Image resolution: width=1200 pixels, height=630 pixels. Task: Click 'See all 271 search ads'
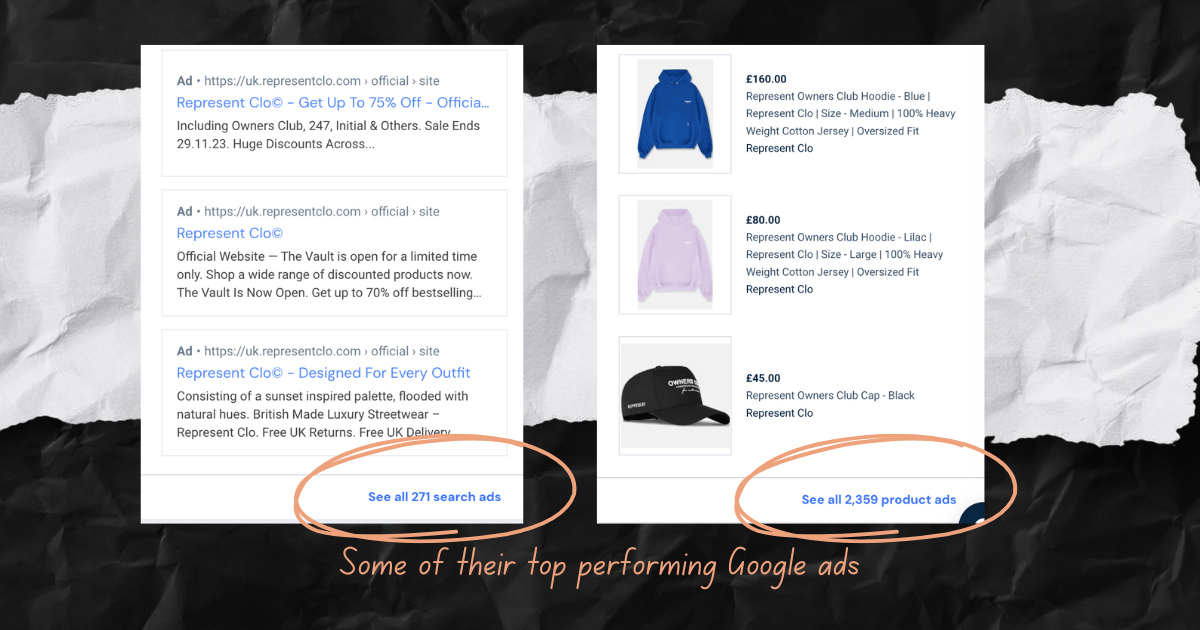[x=434, y=497]
